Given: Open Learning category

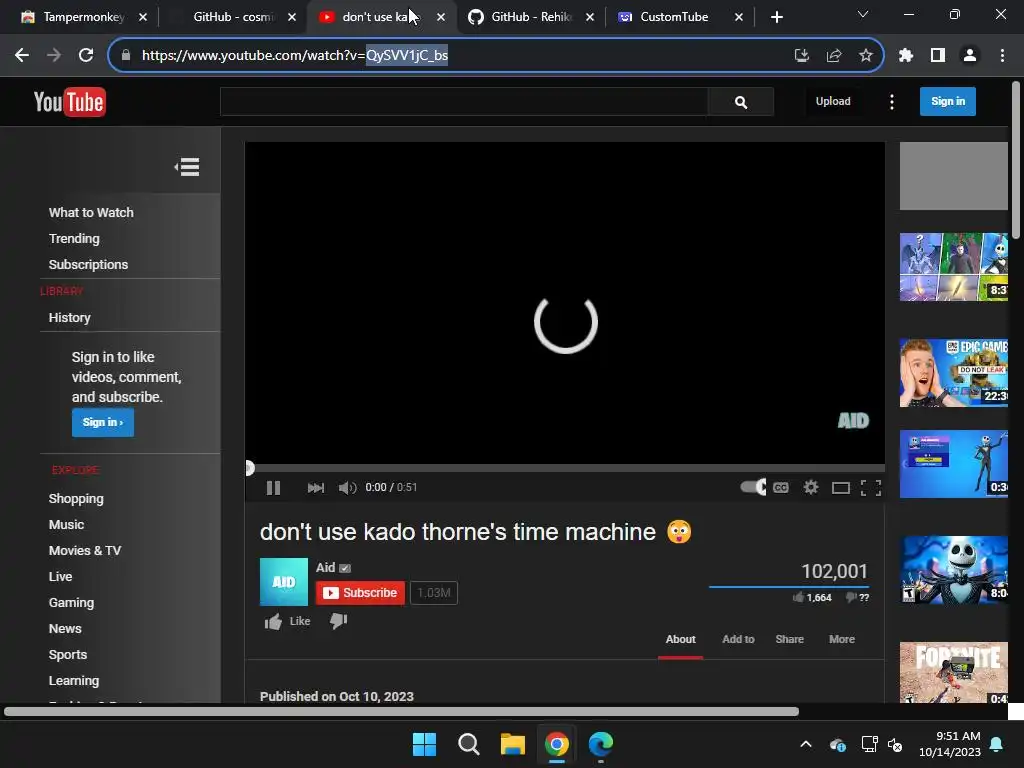Looking at the screenshot, I should pyautogui.click(x=74, y=681).
